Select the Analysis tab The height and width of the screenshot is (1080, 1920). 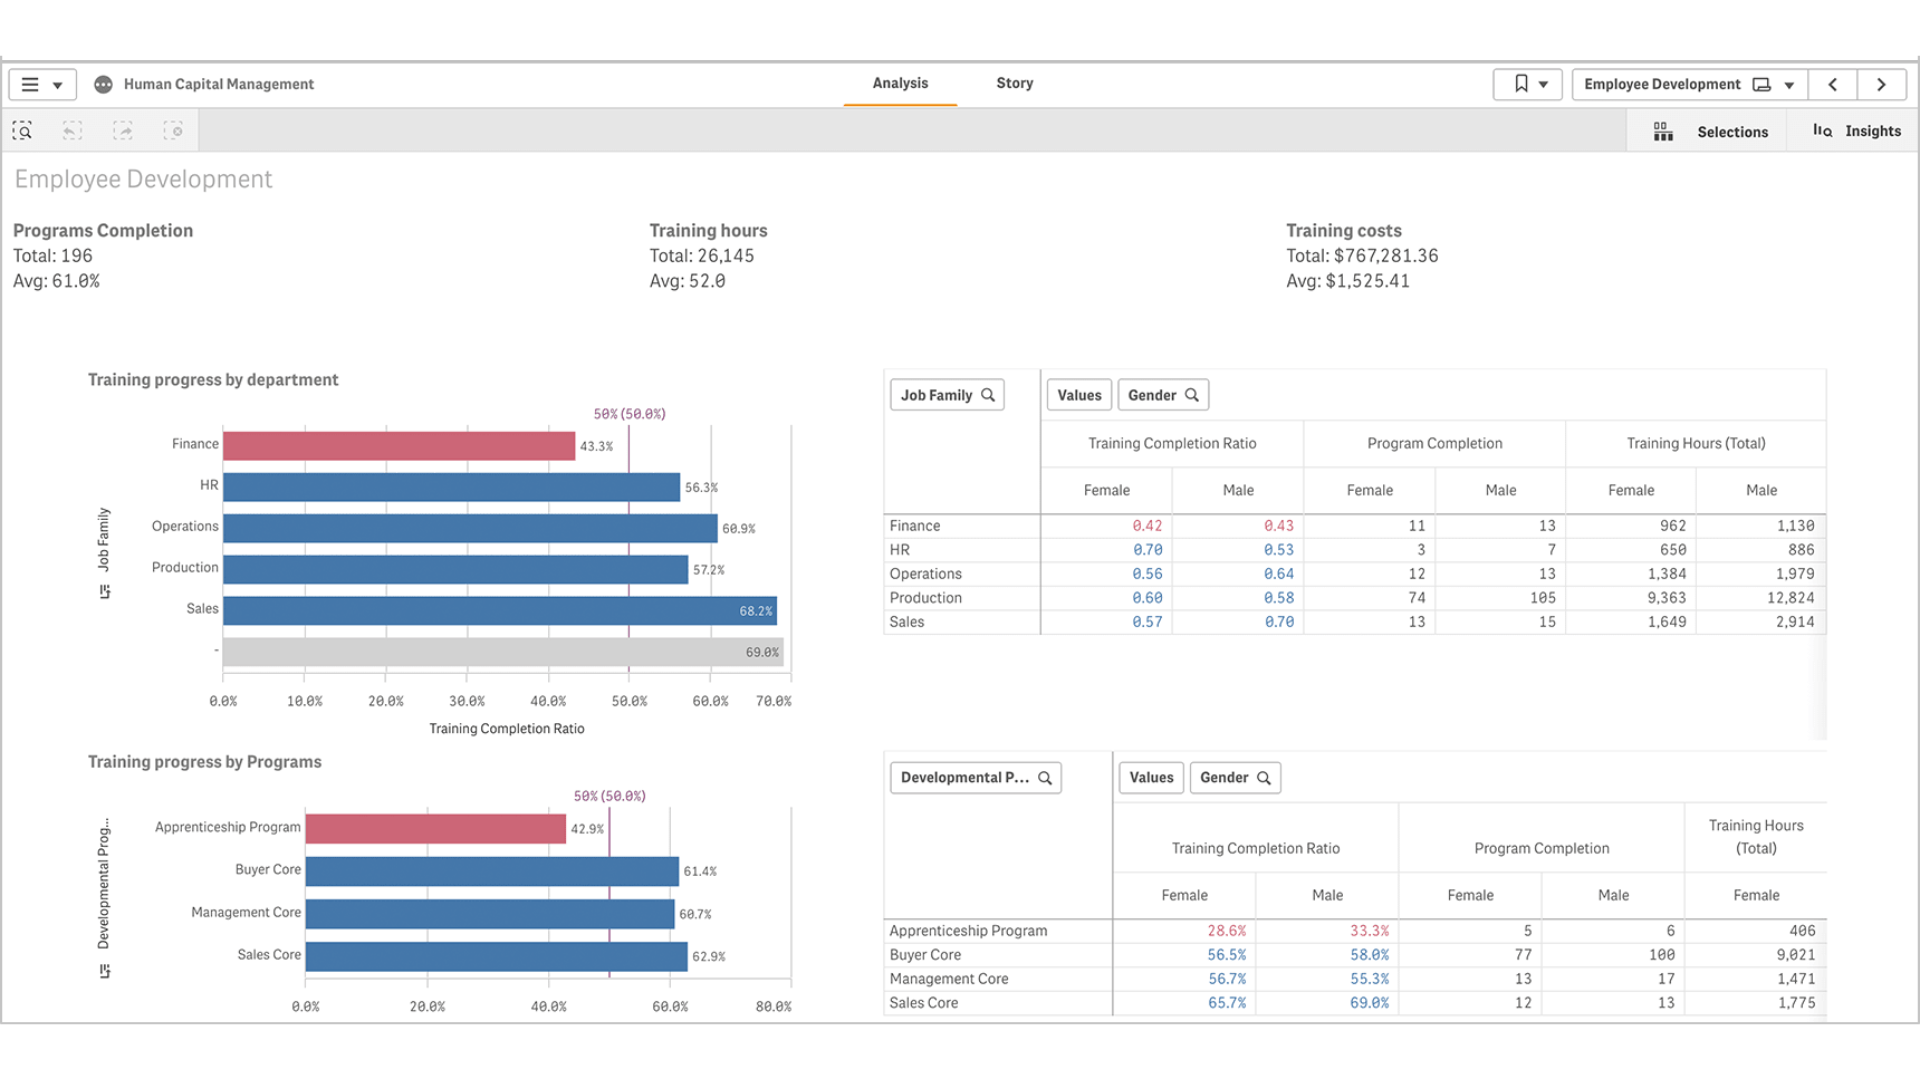click(900, 84)
